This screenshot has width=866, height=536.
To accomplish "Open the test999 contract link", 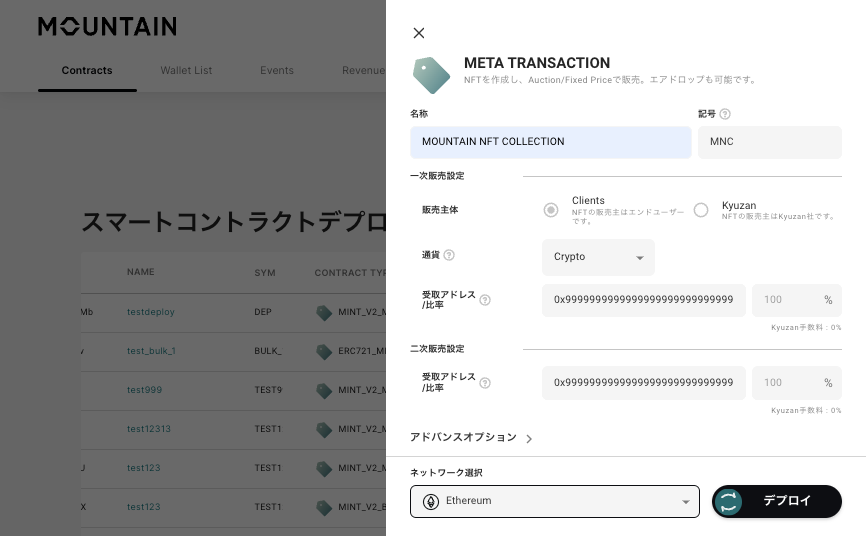I will 144,390.
